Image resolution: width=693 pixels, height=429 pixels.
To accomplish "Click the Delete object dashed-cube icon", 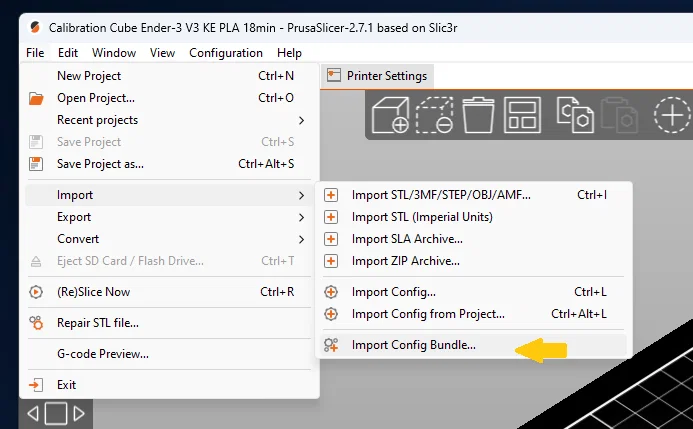I will coord(434,115).
